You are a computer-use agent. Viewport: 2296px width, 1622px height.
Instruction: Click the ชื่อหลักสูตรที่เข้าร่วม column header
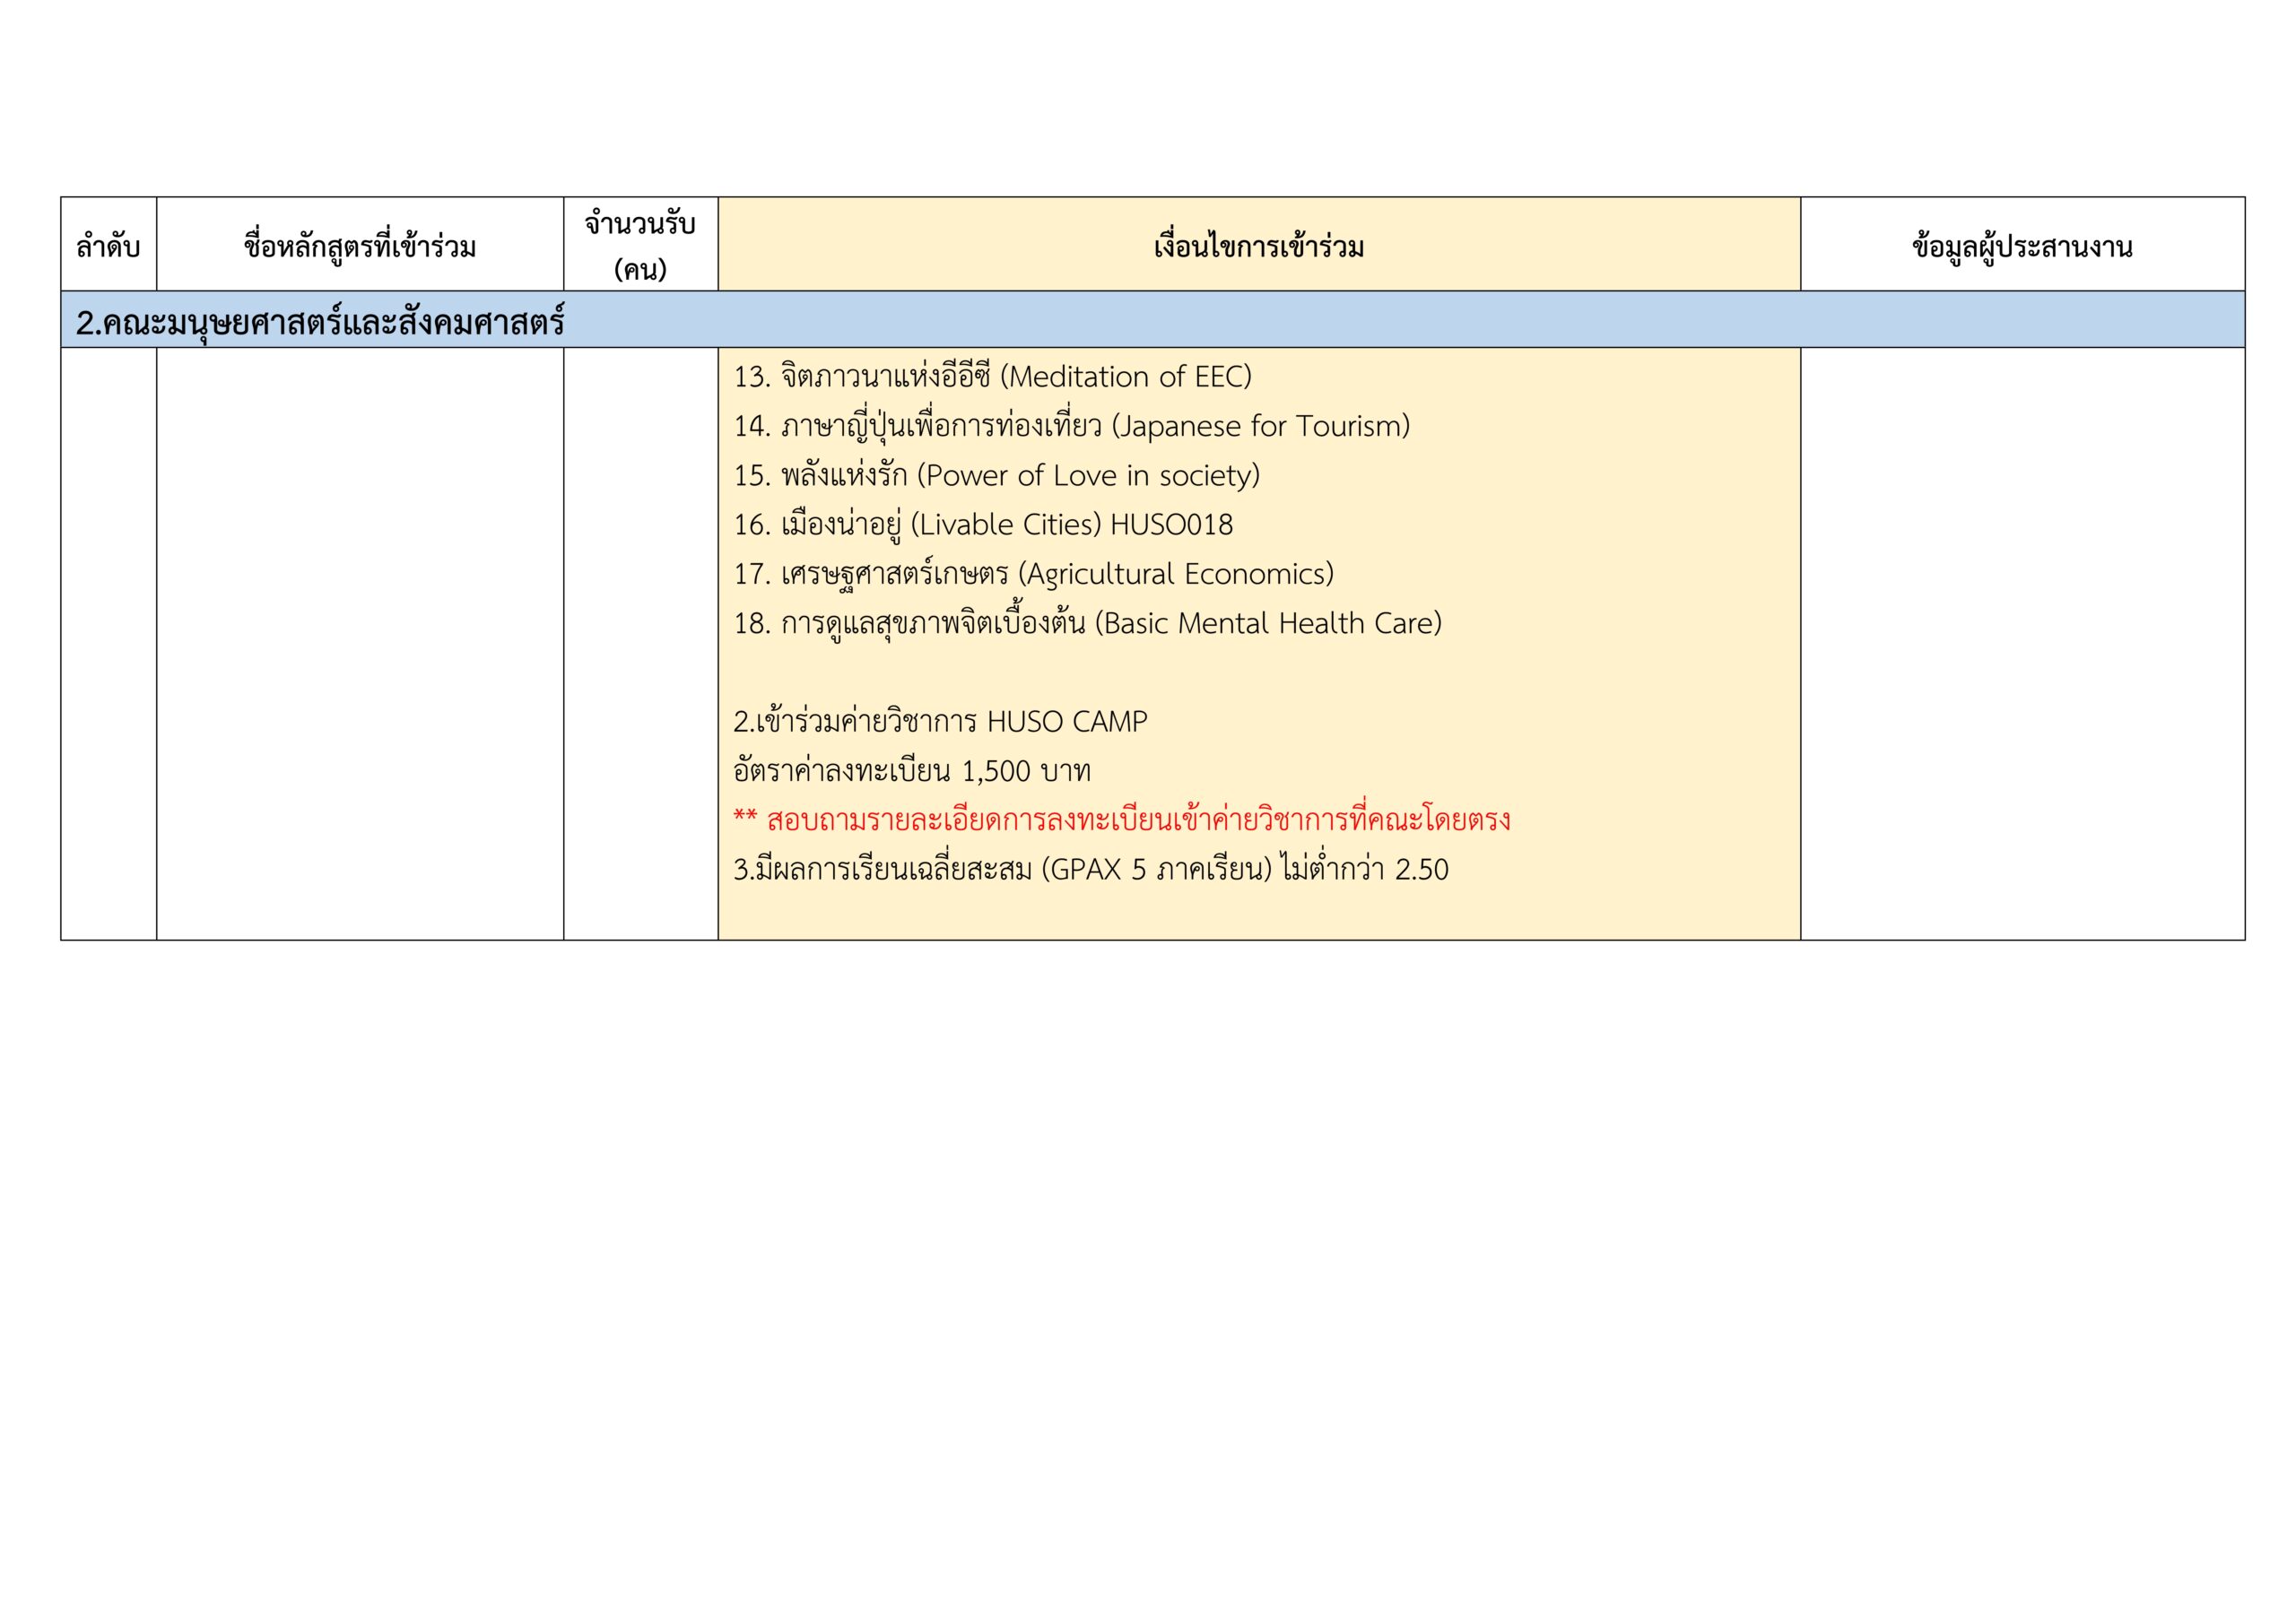click(360, 246)
